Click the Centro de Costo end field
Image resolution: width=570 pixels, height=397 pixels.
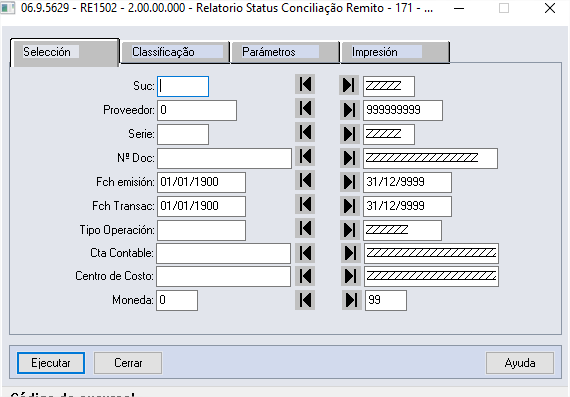click(x=431, y=277)
